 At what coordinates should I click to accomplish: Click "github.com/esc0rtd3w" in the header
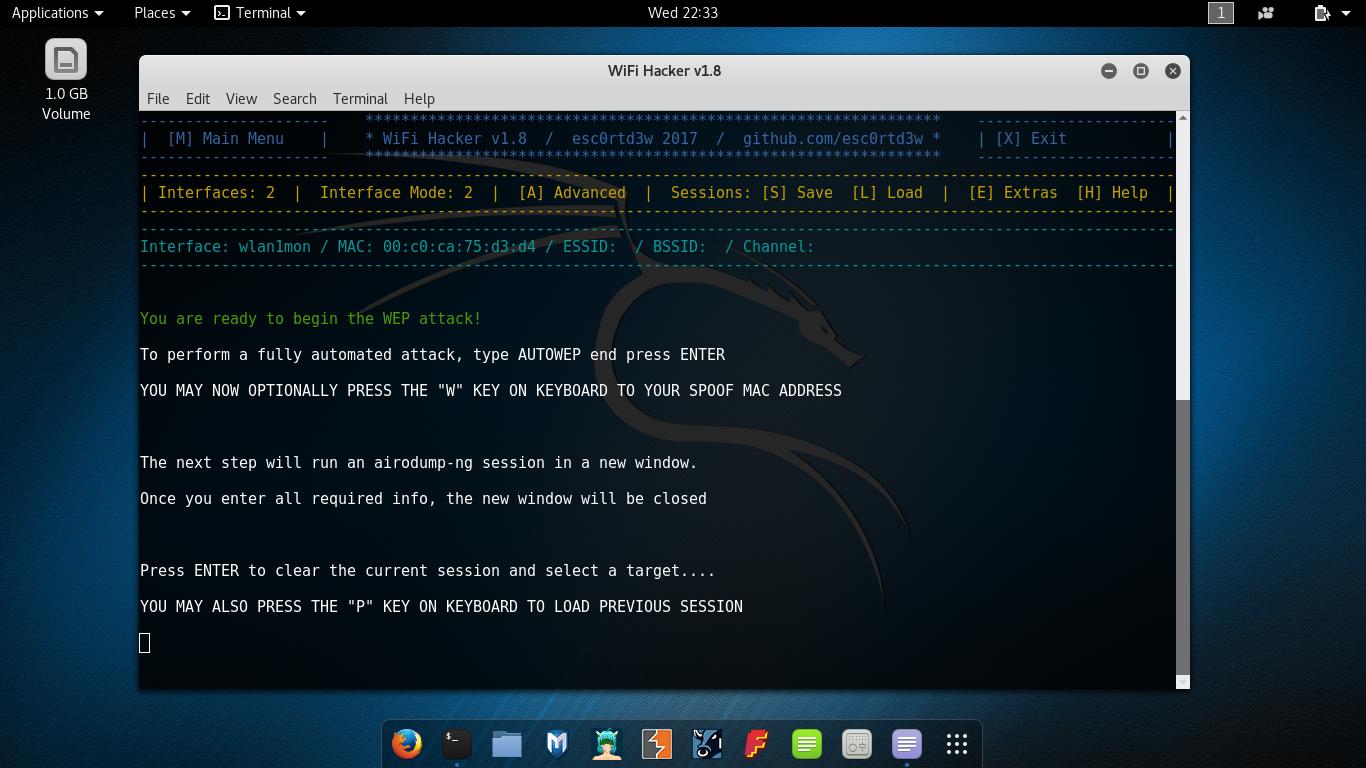coord(833,139)
